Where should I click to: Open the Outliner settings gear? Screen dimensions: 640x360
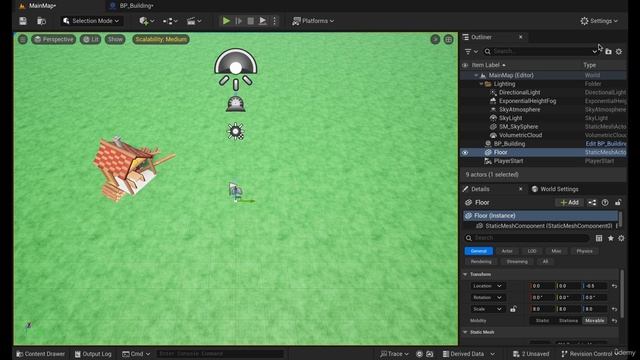point(619,51)
